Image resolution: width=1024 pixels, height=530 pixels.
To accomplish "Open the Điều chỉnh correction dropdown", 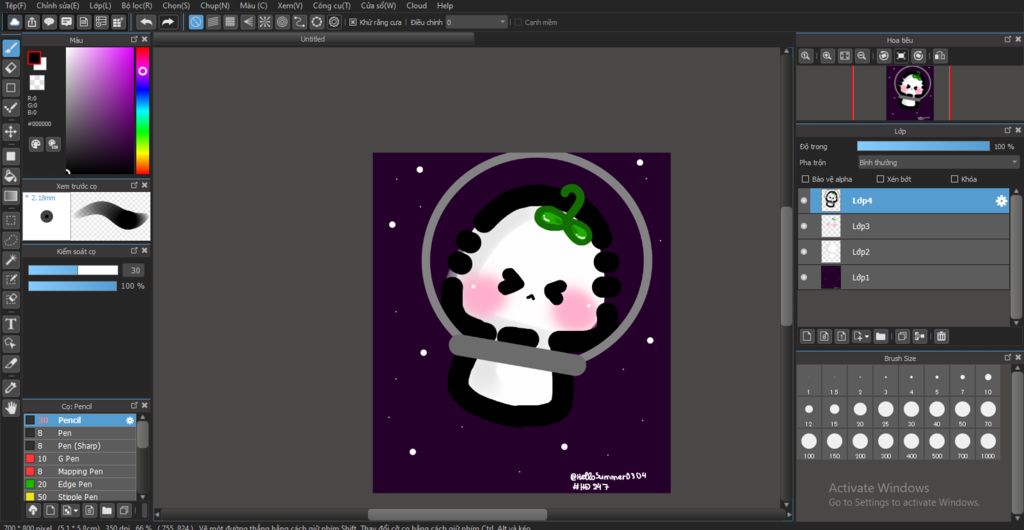I will pyautogui.click(x=477, y=22).
